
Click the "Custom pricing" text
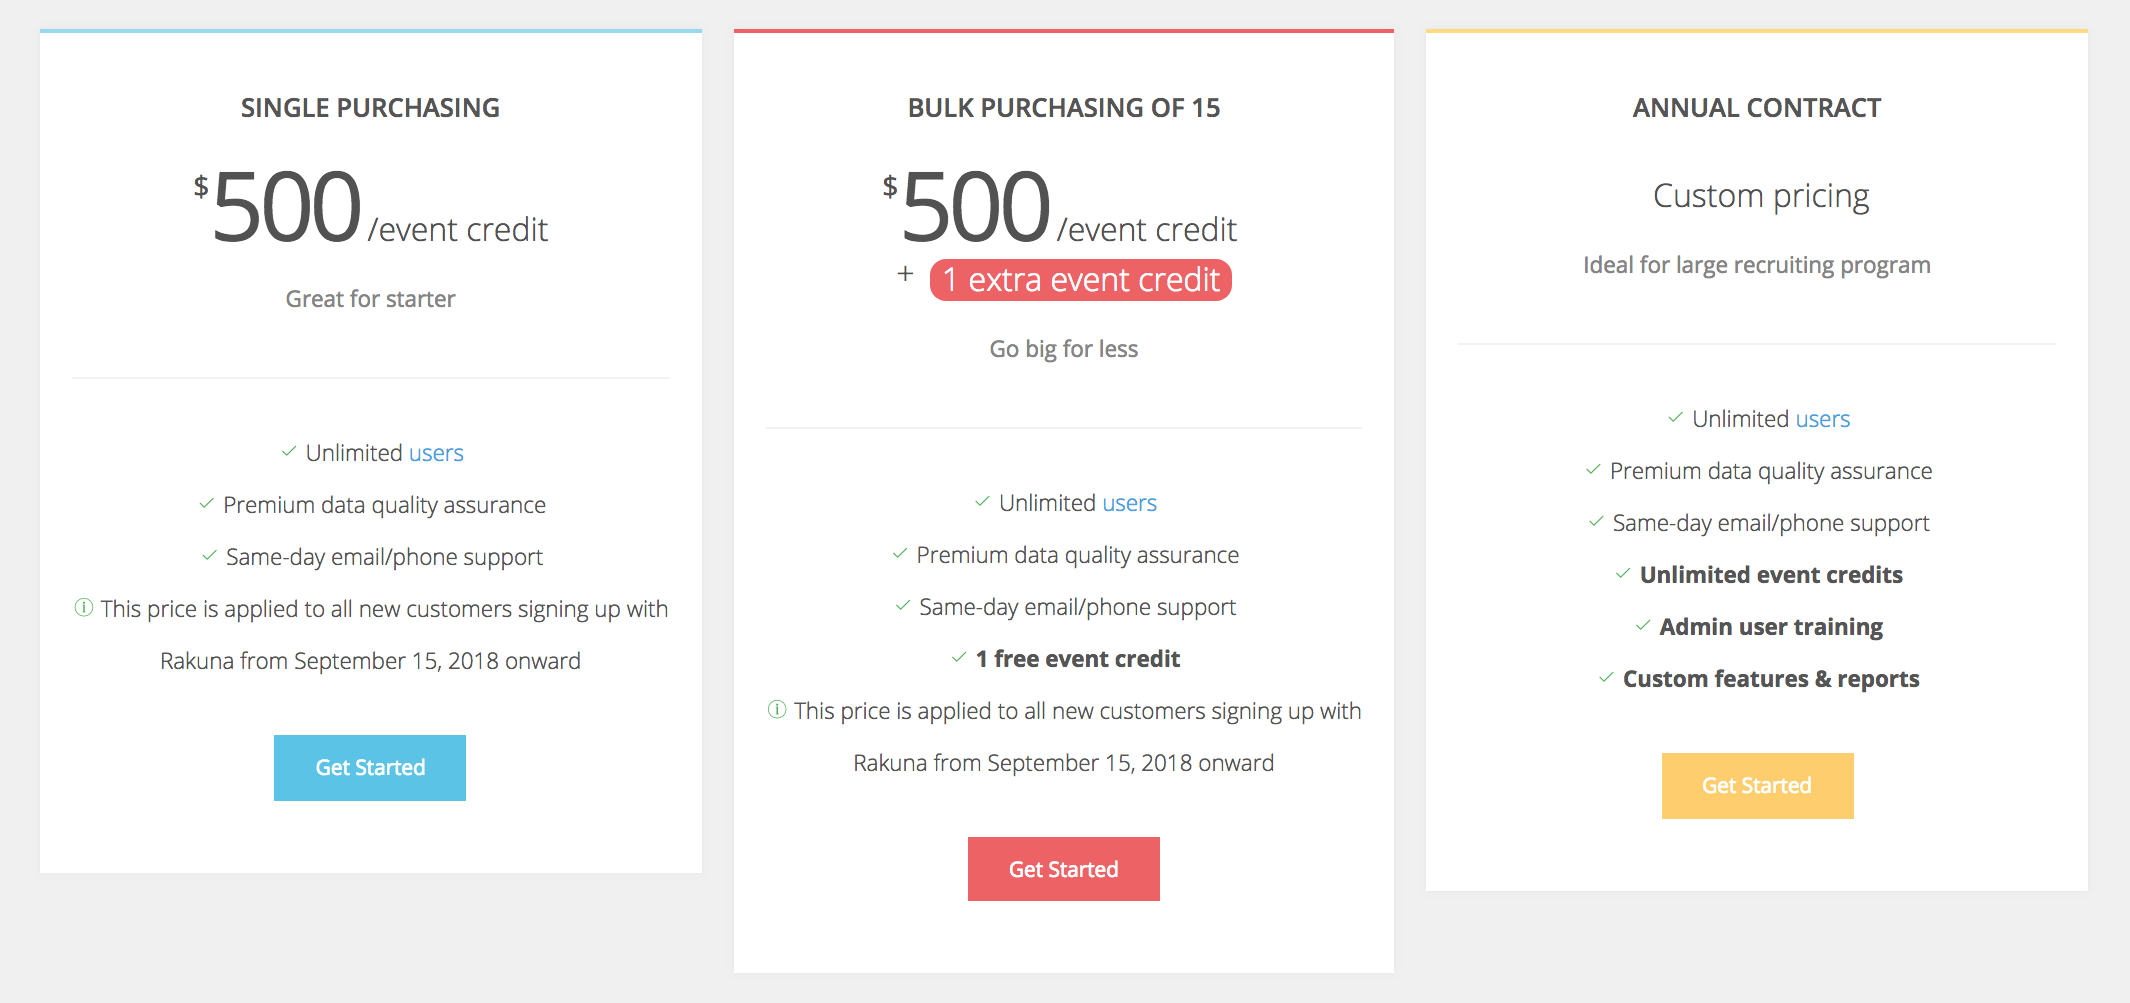1760,196
